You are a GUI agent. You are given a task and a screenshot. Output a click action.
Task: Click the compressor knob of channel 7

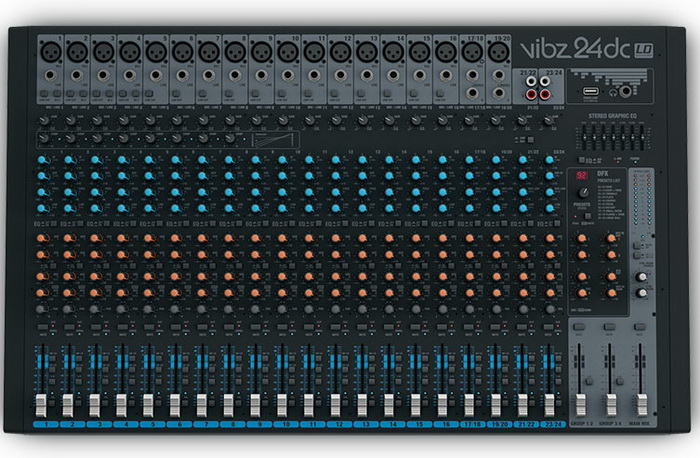(203, 138)
